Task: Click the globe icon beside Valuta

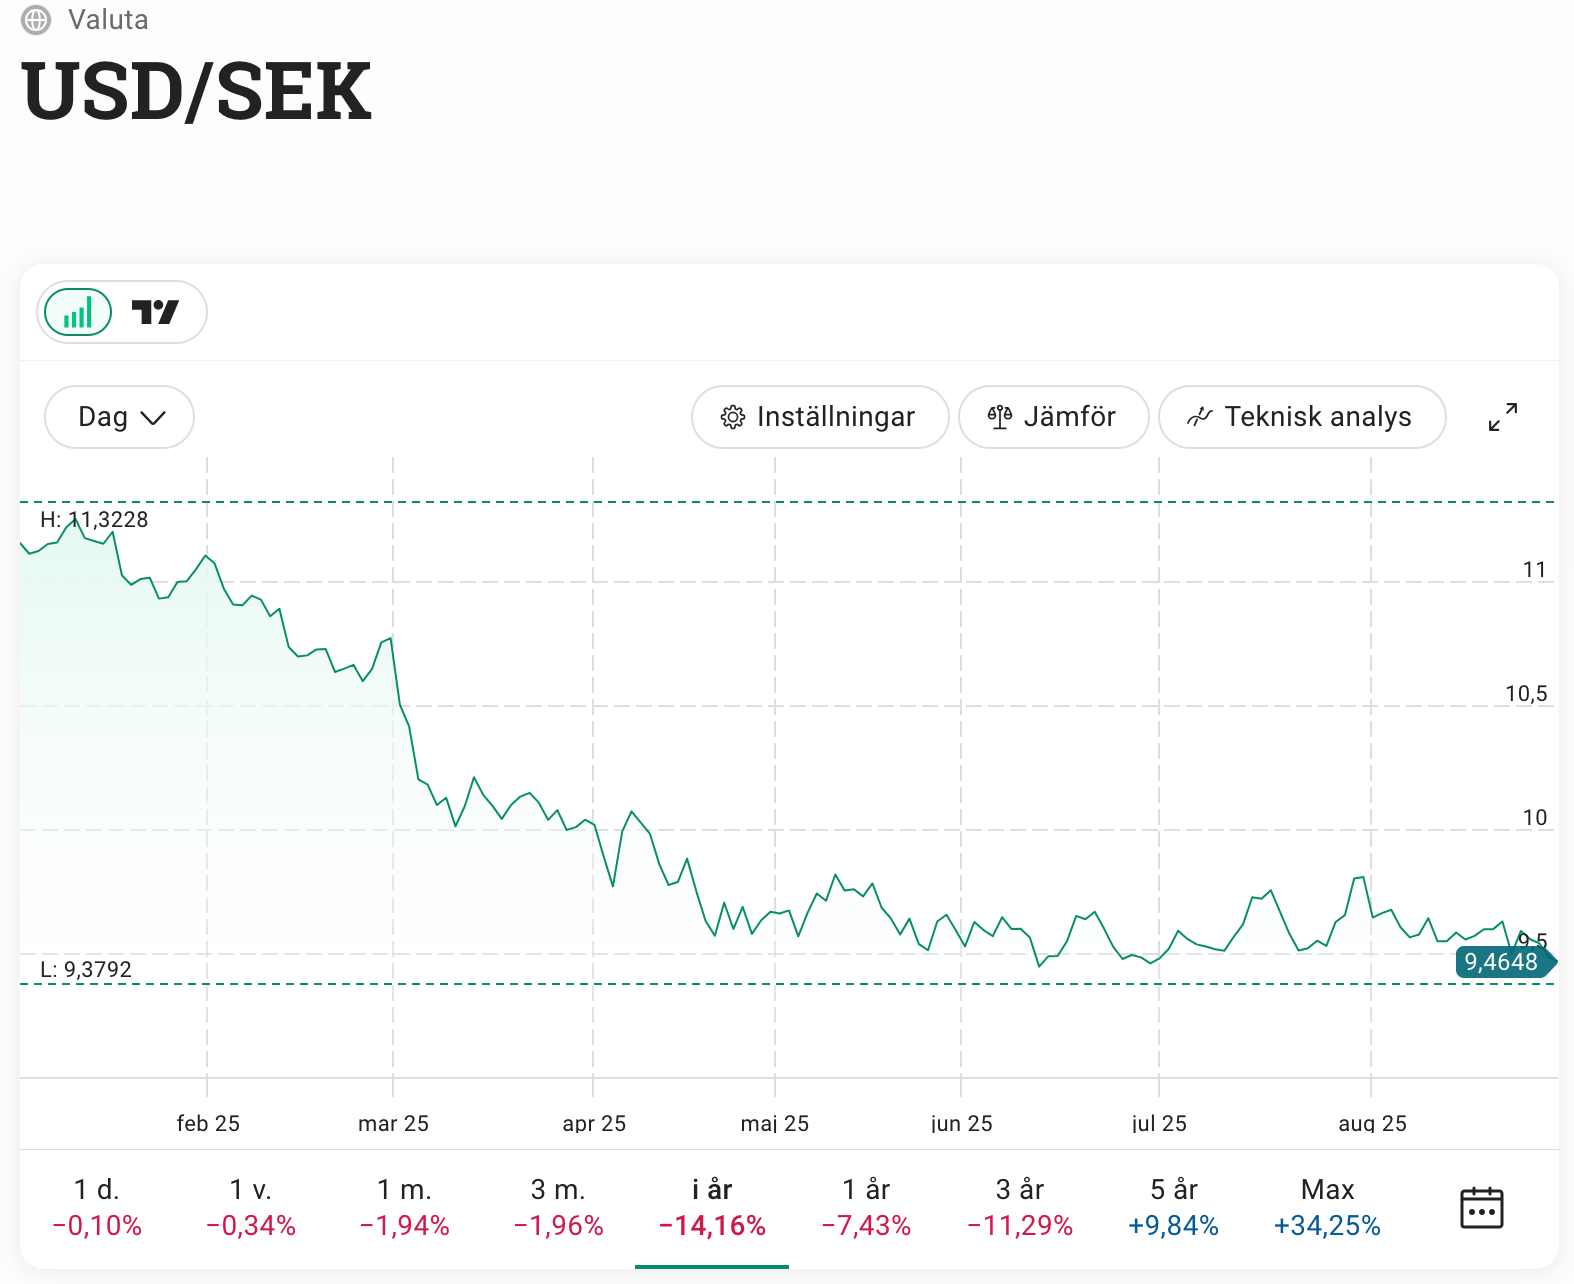Action: 36,20
